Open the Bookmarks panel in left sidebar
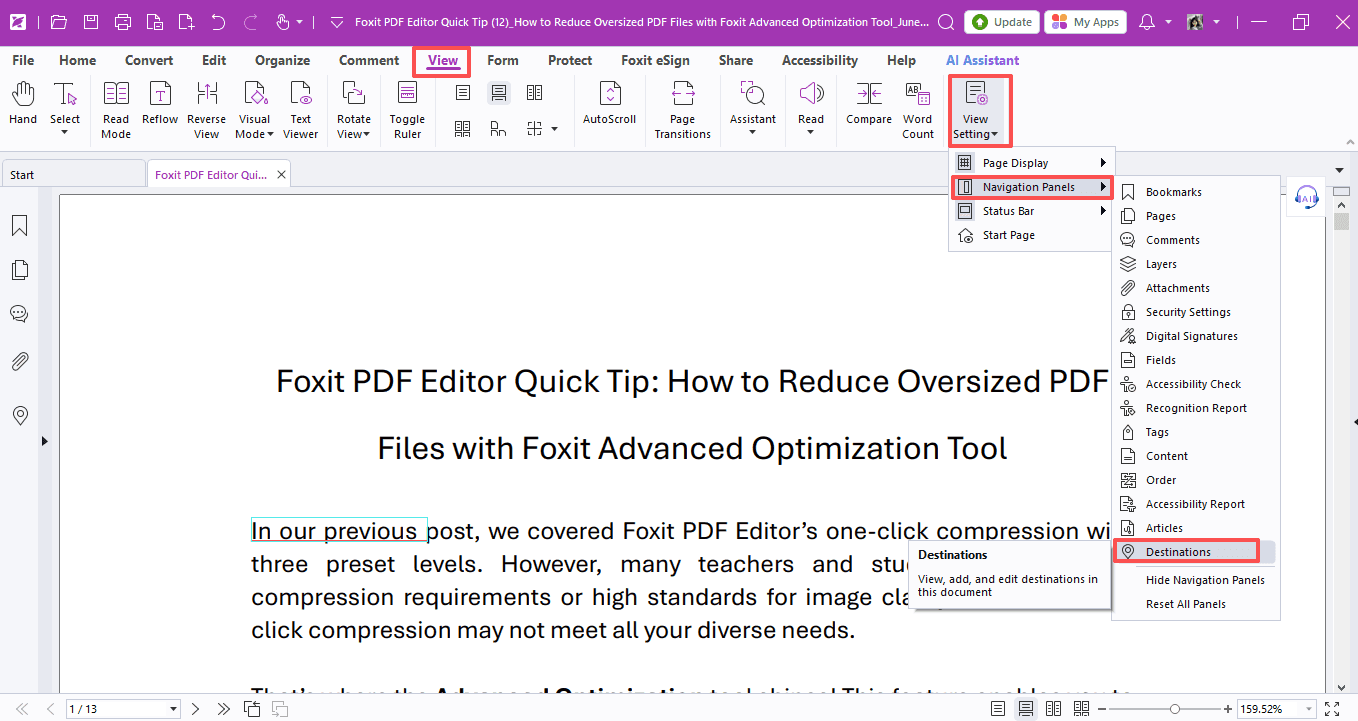This screenshot has width=1358, height=721. 19,226
